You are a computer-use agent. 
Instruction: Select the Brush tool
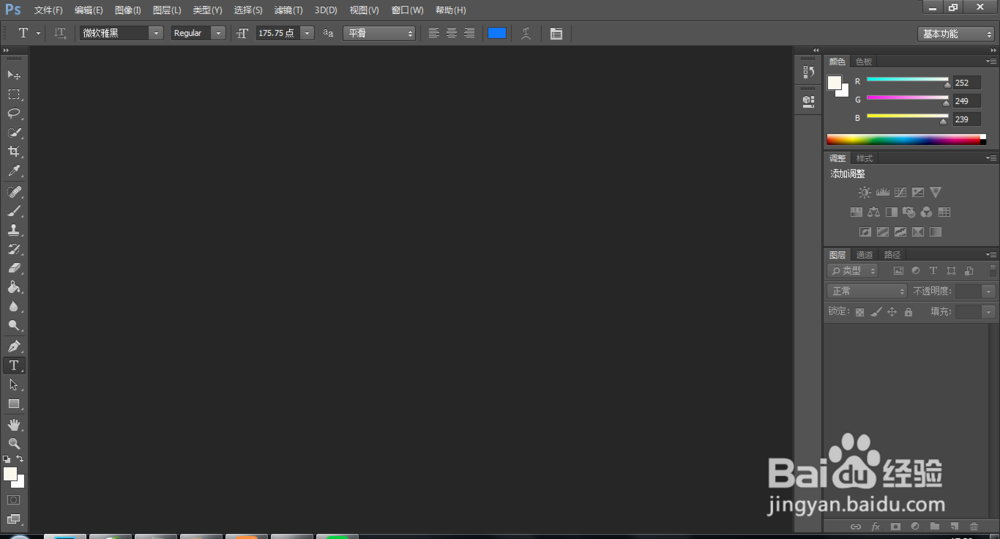(x=13, y=211)
